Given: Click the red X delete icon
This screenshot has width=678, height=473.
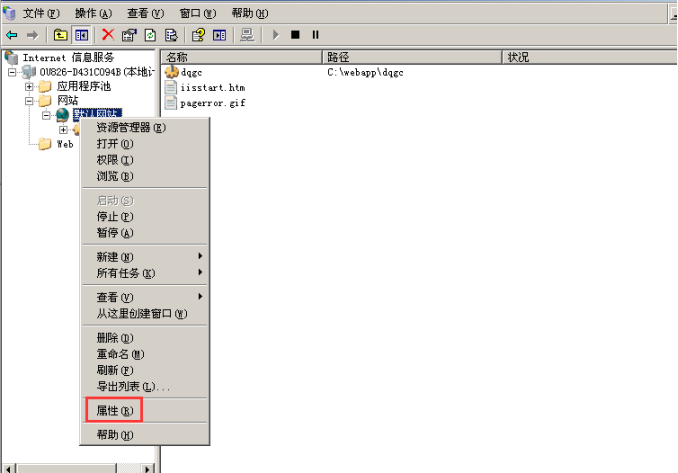Looking at the screenshot, I should [x=108, y=35].
